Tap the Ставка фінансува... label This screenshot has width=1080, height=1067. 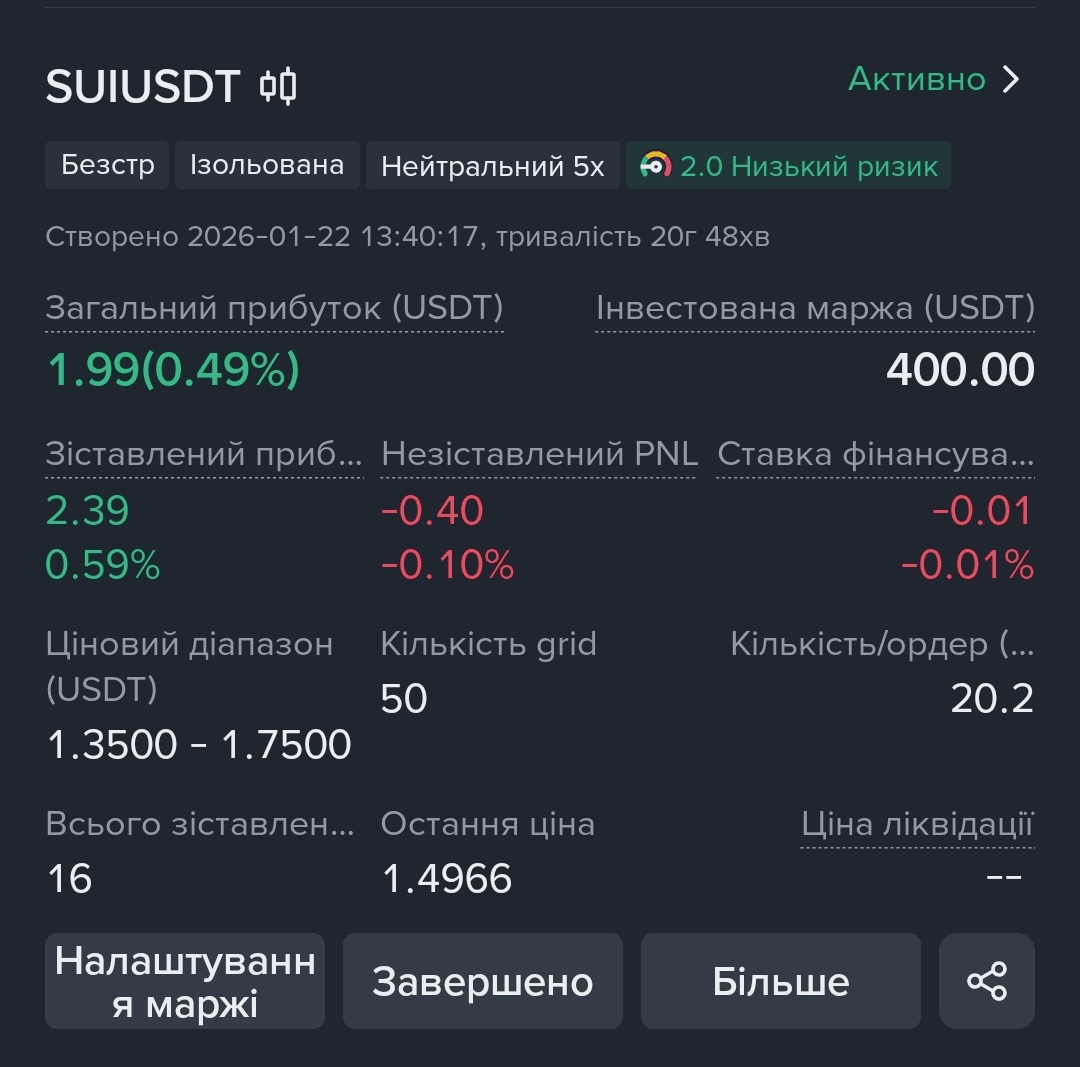tap(875, 454)
